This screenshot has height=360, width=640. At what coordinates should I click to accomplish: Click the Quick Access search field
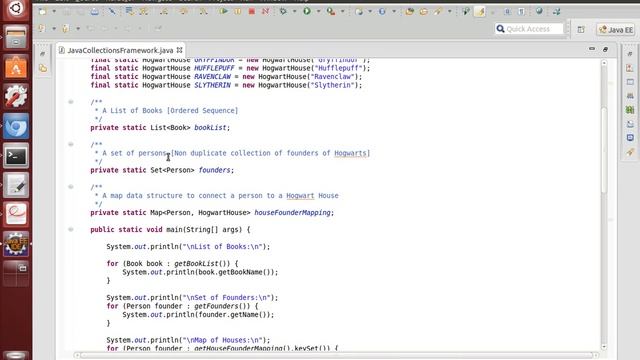[529, 29]
